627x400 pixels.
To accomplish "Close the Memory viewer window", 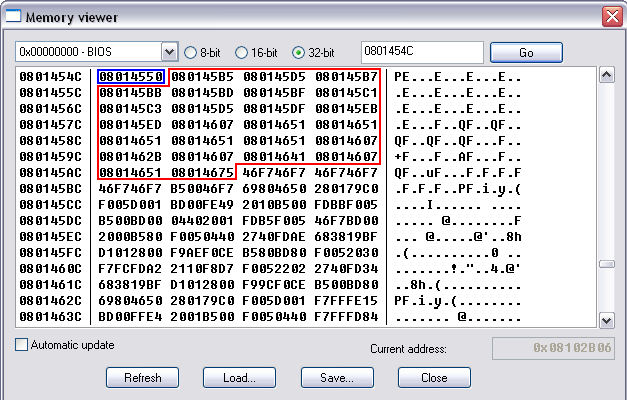I will click(x=610, y=16).
